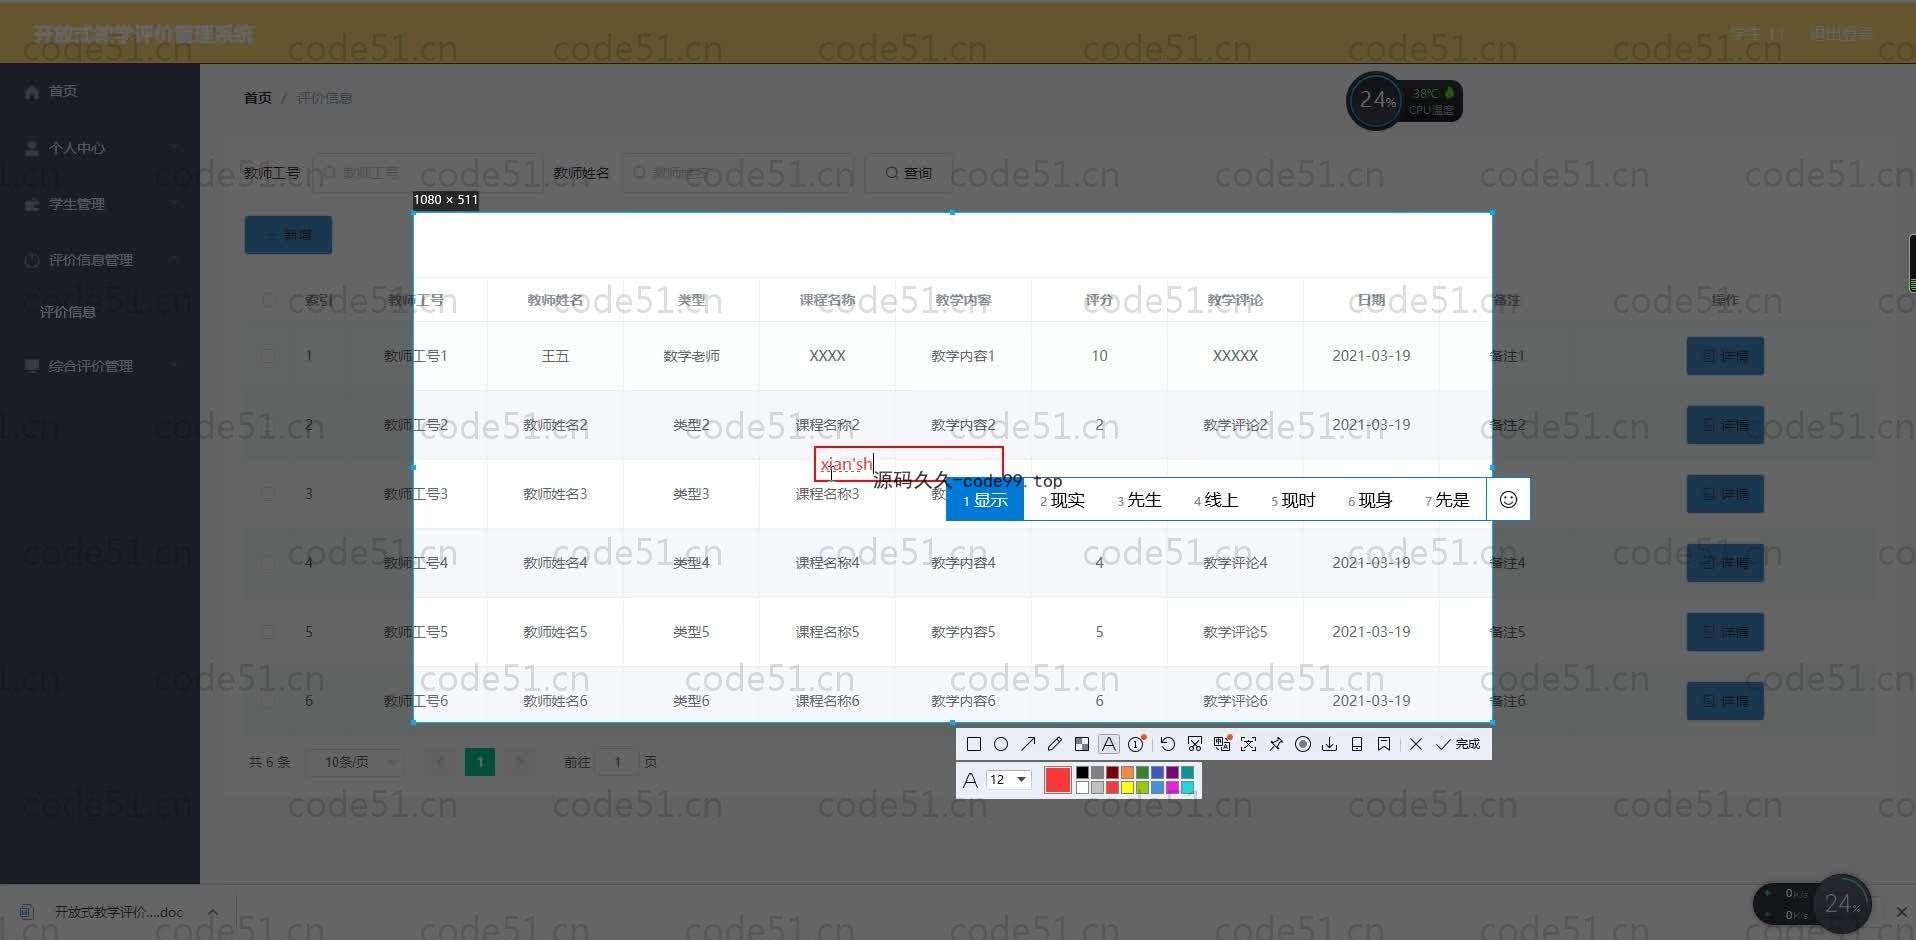The width and height of the screenshot is (1916, 940).
Task: Click the CPU temperature widget
Action: click(x=1405, y=100)
